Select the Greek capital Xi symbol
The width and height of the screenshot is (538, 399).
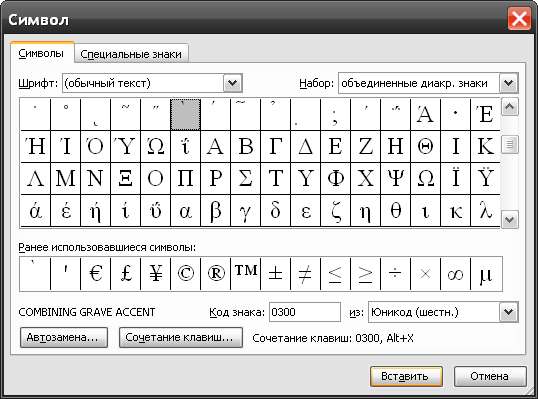pyautogui.click(x=125, y=178)
